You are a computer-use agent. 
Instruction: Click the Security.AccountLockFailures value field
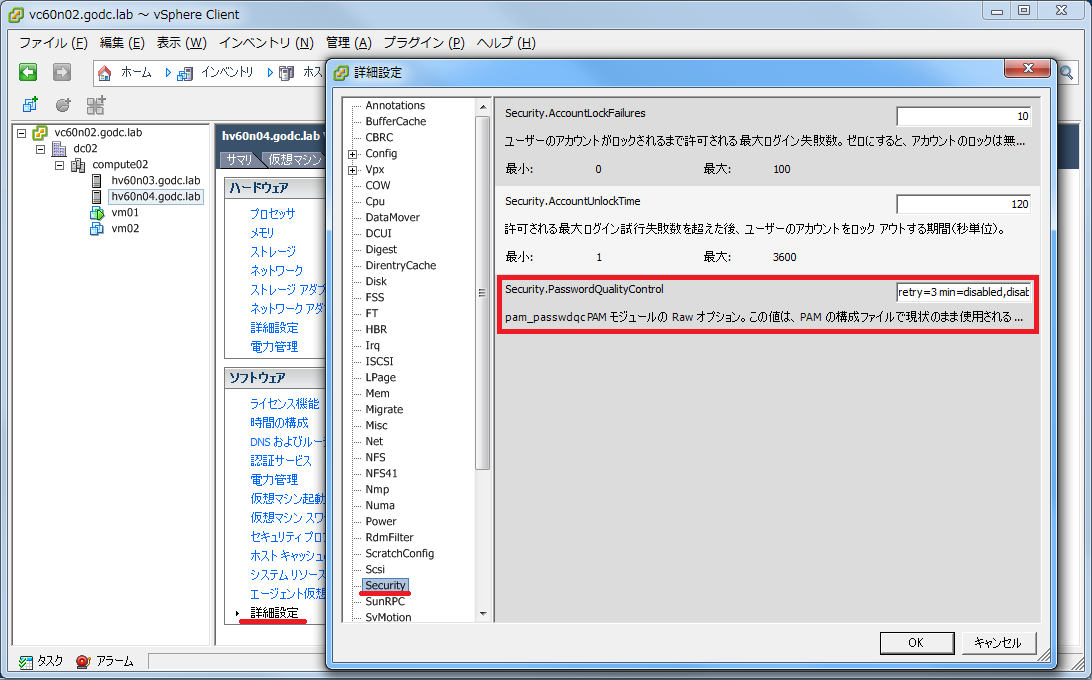964,116
